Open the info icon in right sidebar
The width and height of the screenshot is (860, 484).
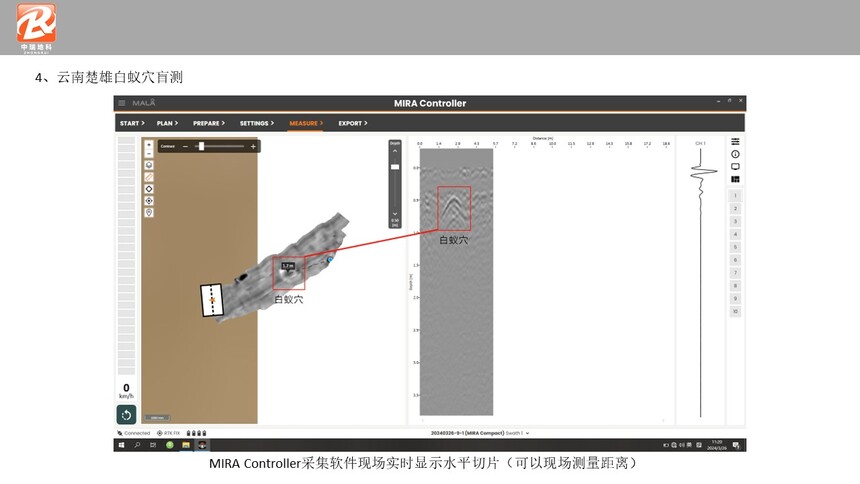point(735,154)
